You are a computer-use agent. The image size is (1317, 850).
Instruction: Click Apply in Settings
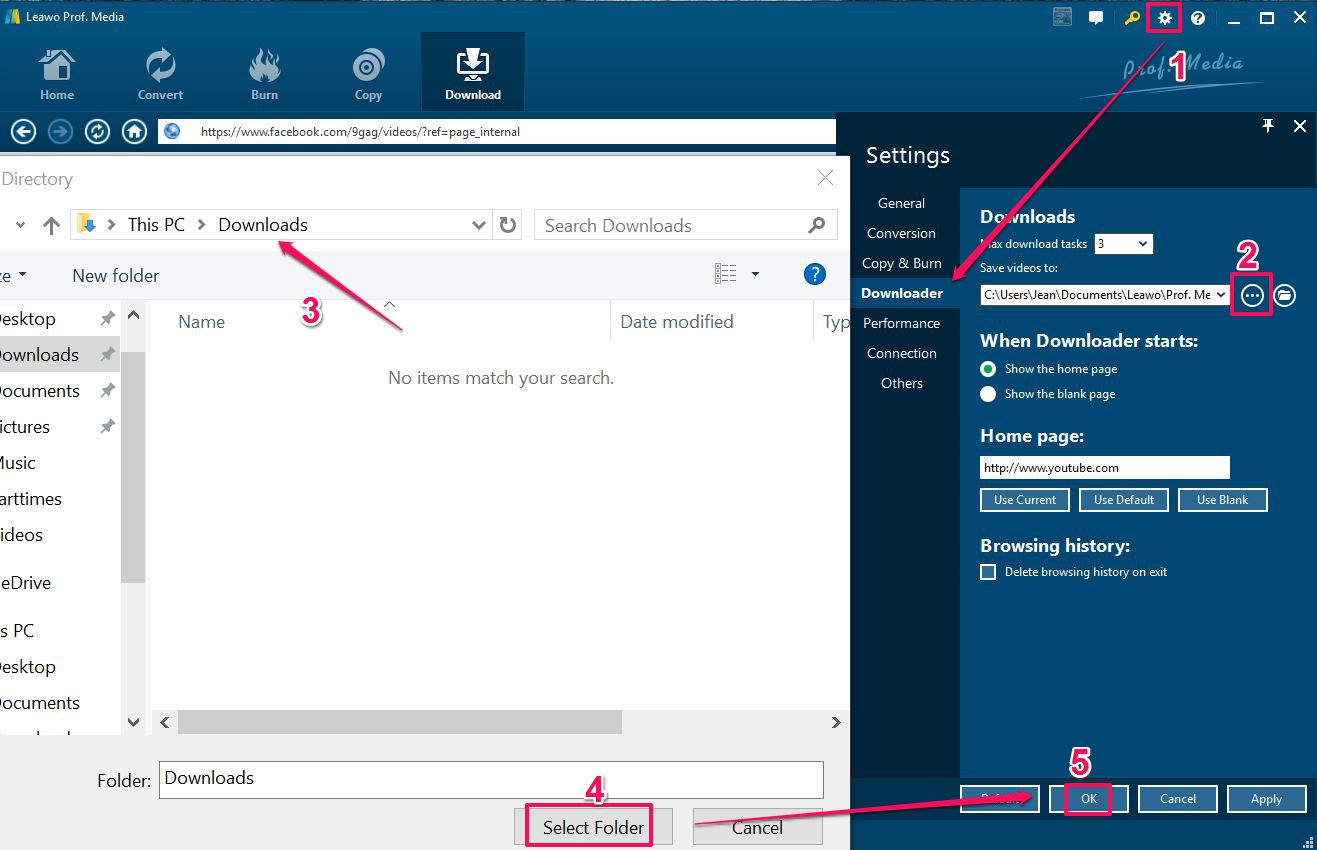coord(1266,799)
